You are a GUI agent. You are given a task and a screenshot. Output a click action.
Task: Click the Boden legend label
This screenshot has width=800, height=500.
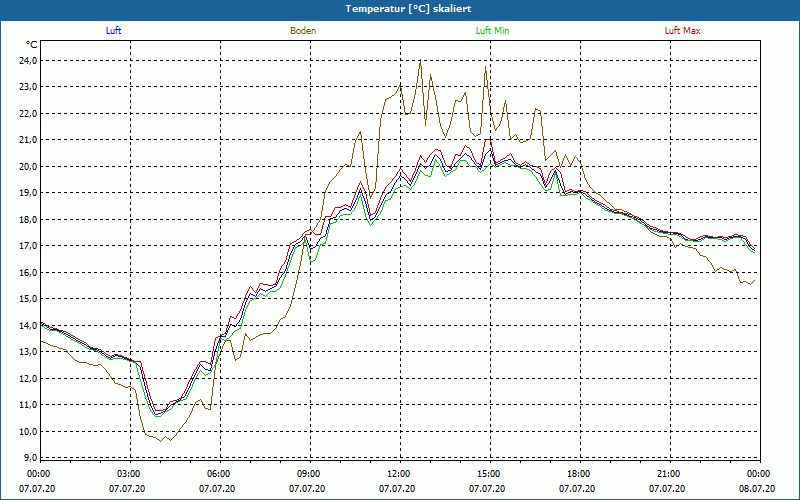point(303,31)
